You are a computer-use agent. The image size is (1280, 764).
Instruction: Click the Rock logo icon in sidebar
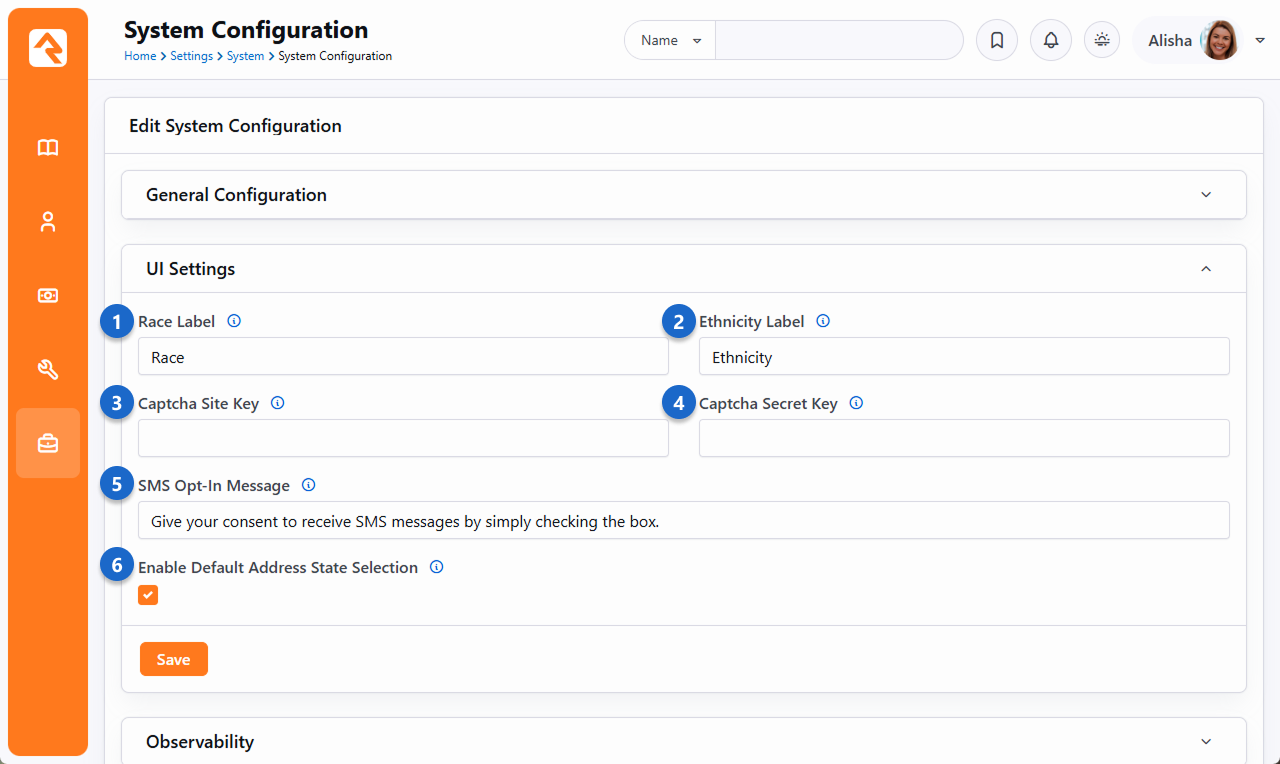(48, 48)
